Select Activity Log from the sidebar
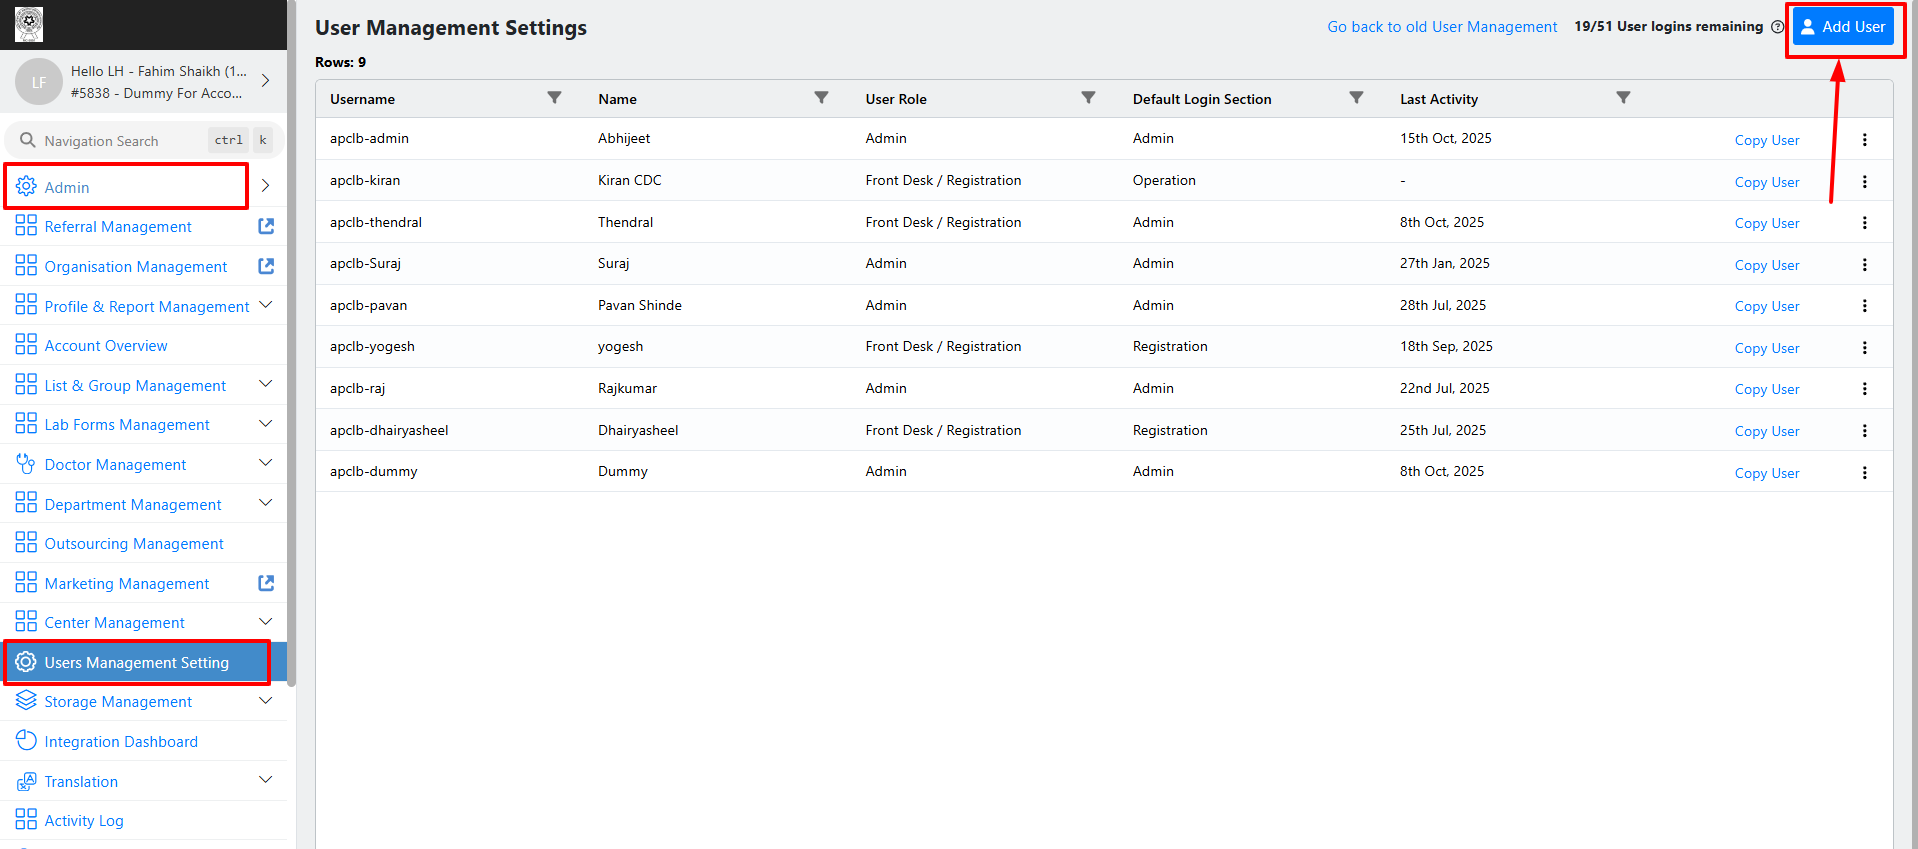The height and width of the screenshot is (849, 1918). 84,821
